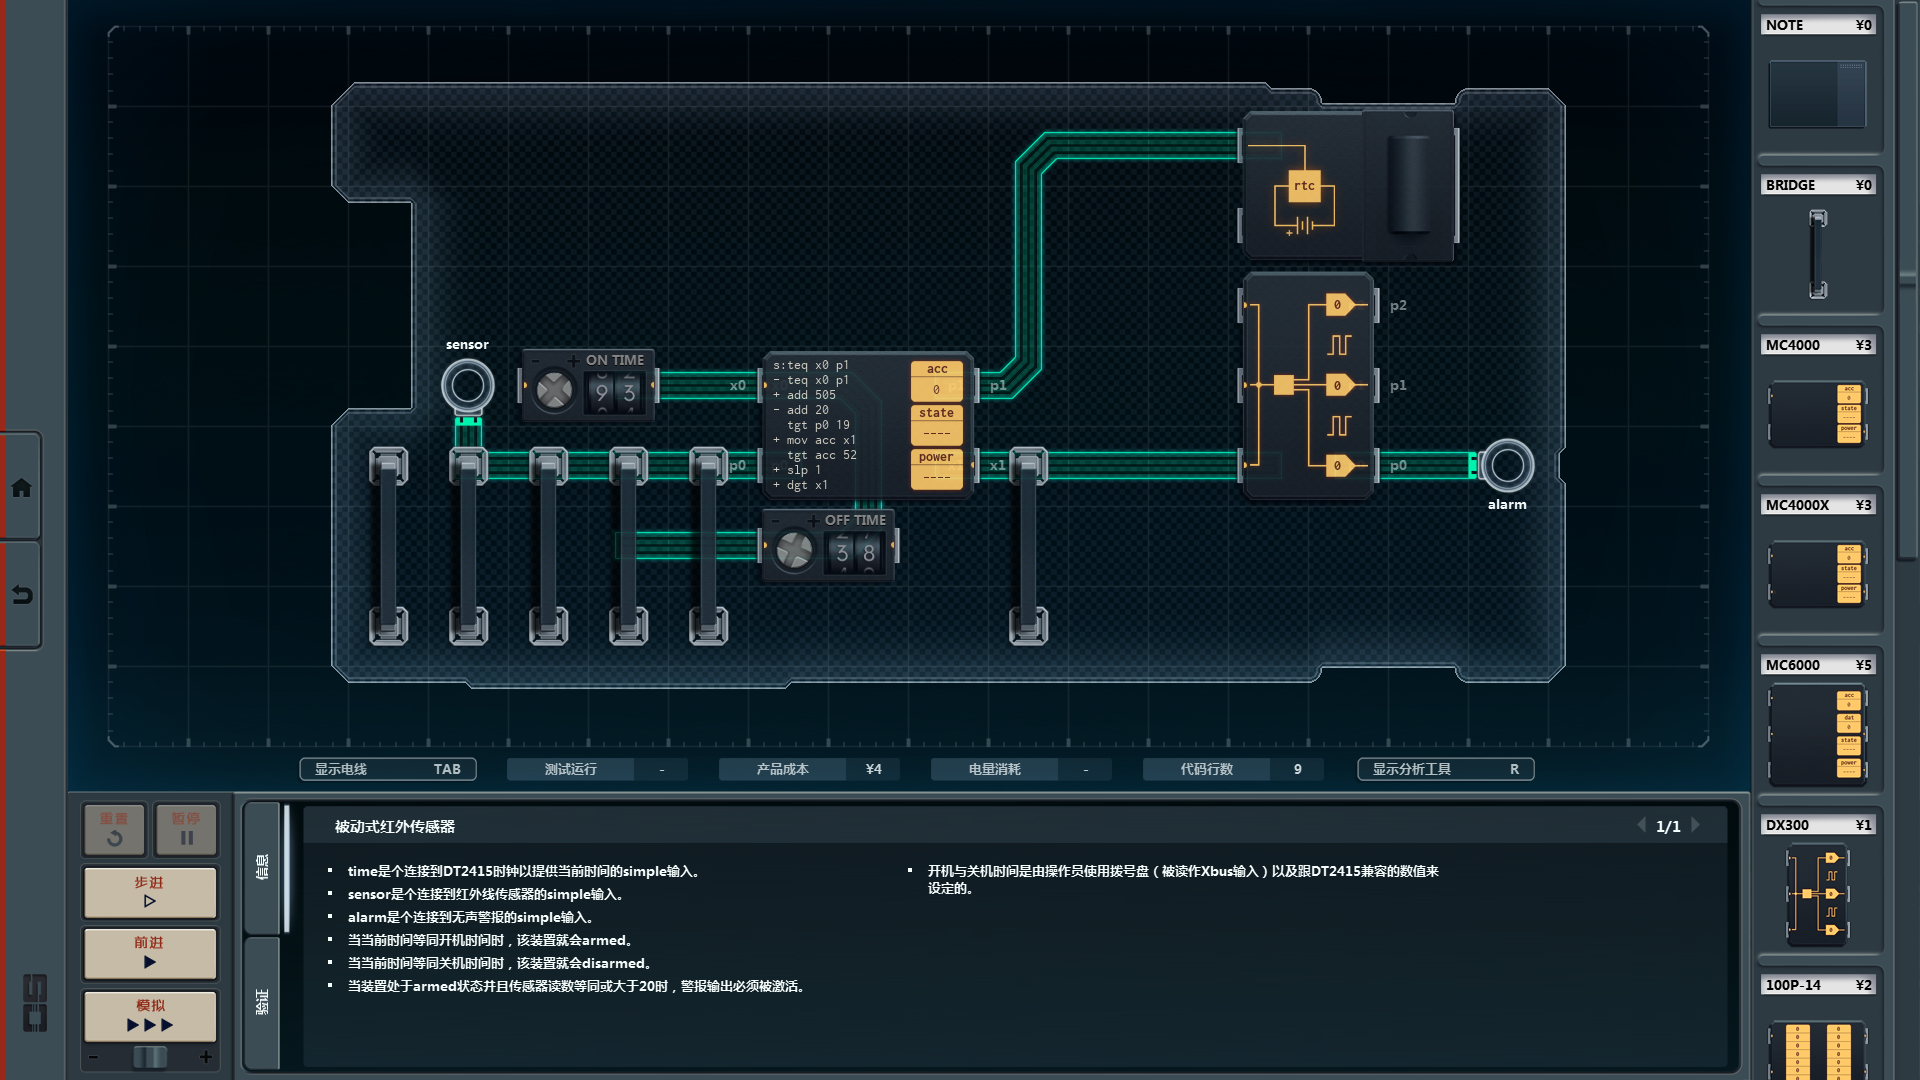This screenshot has height=1080, width=1920.
Task: Click the undo arrow icon on the left sidebar
Action: point(21,595)
